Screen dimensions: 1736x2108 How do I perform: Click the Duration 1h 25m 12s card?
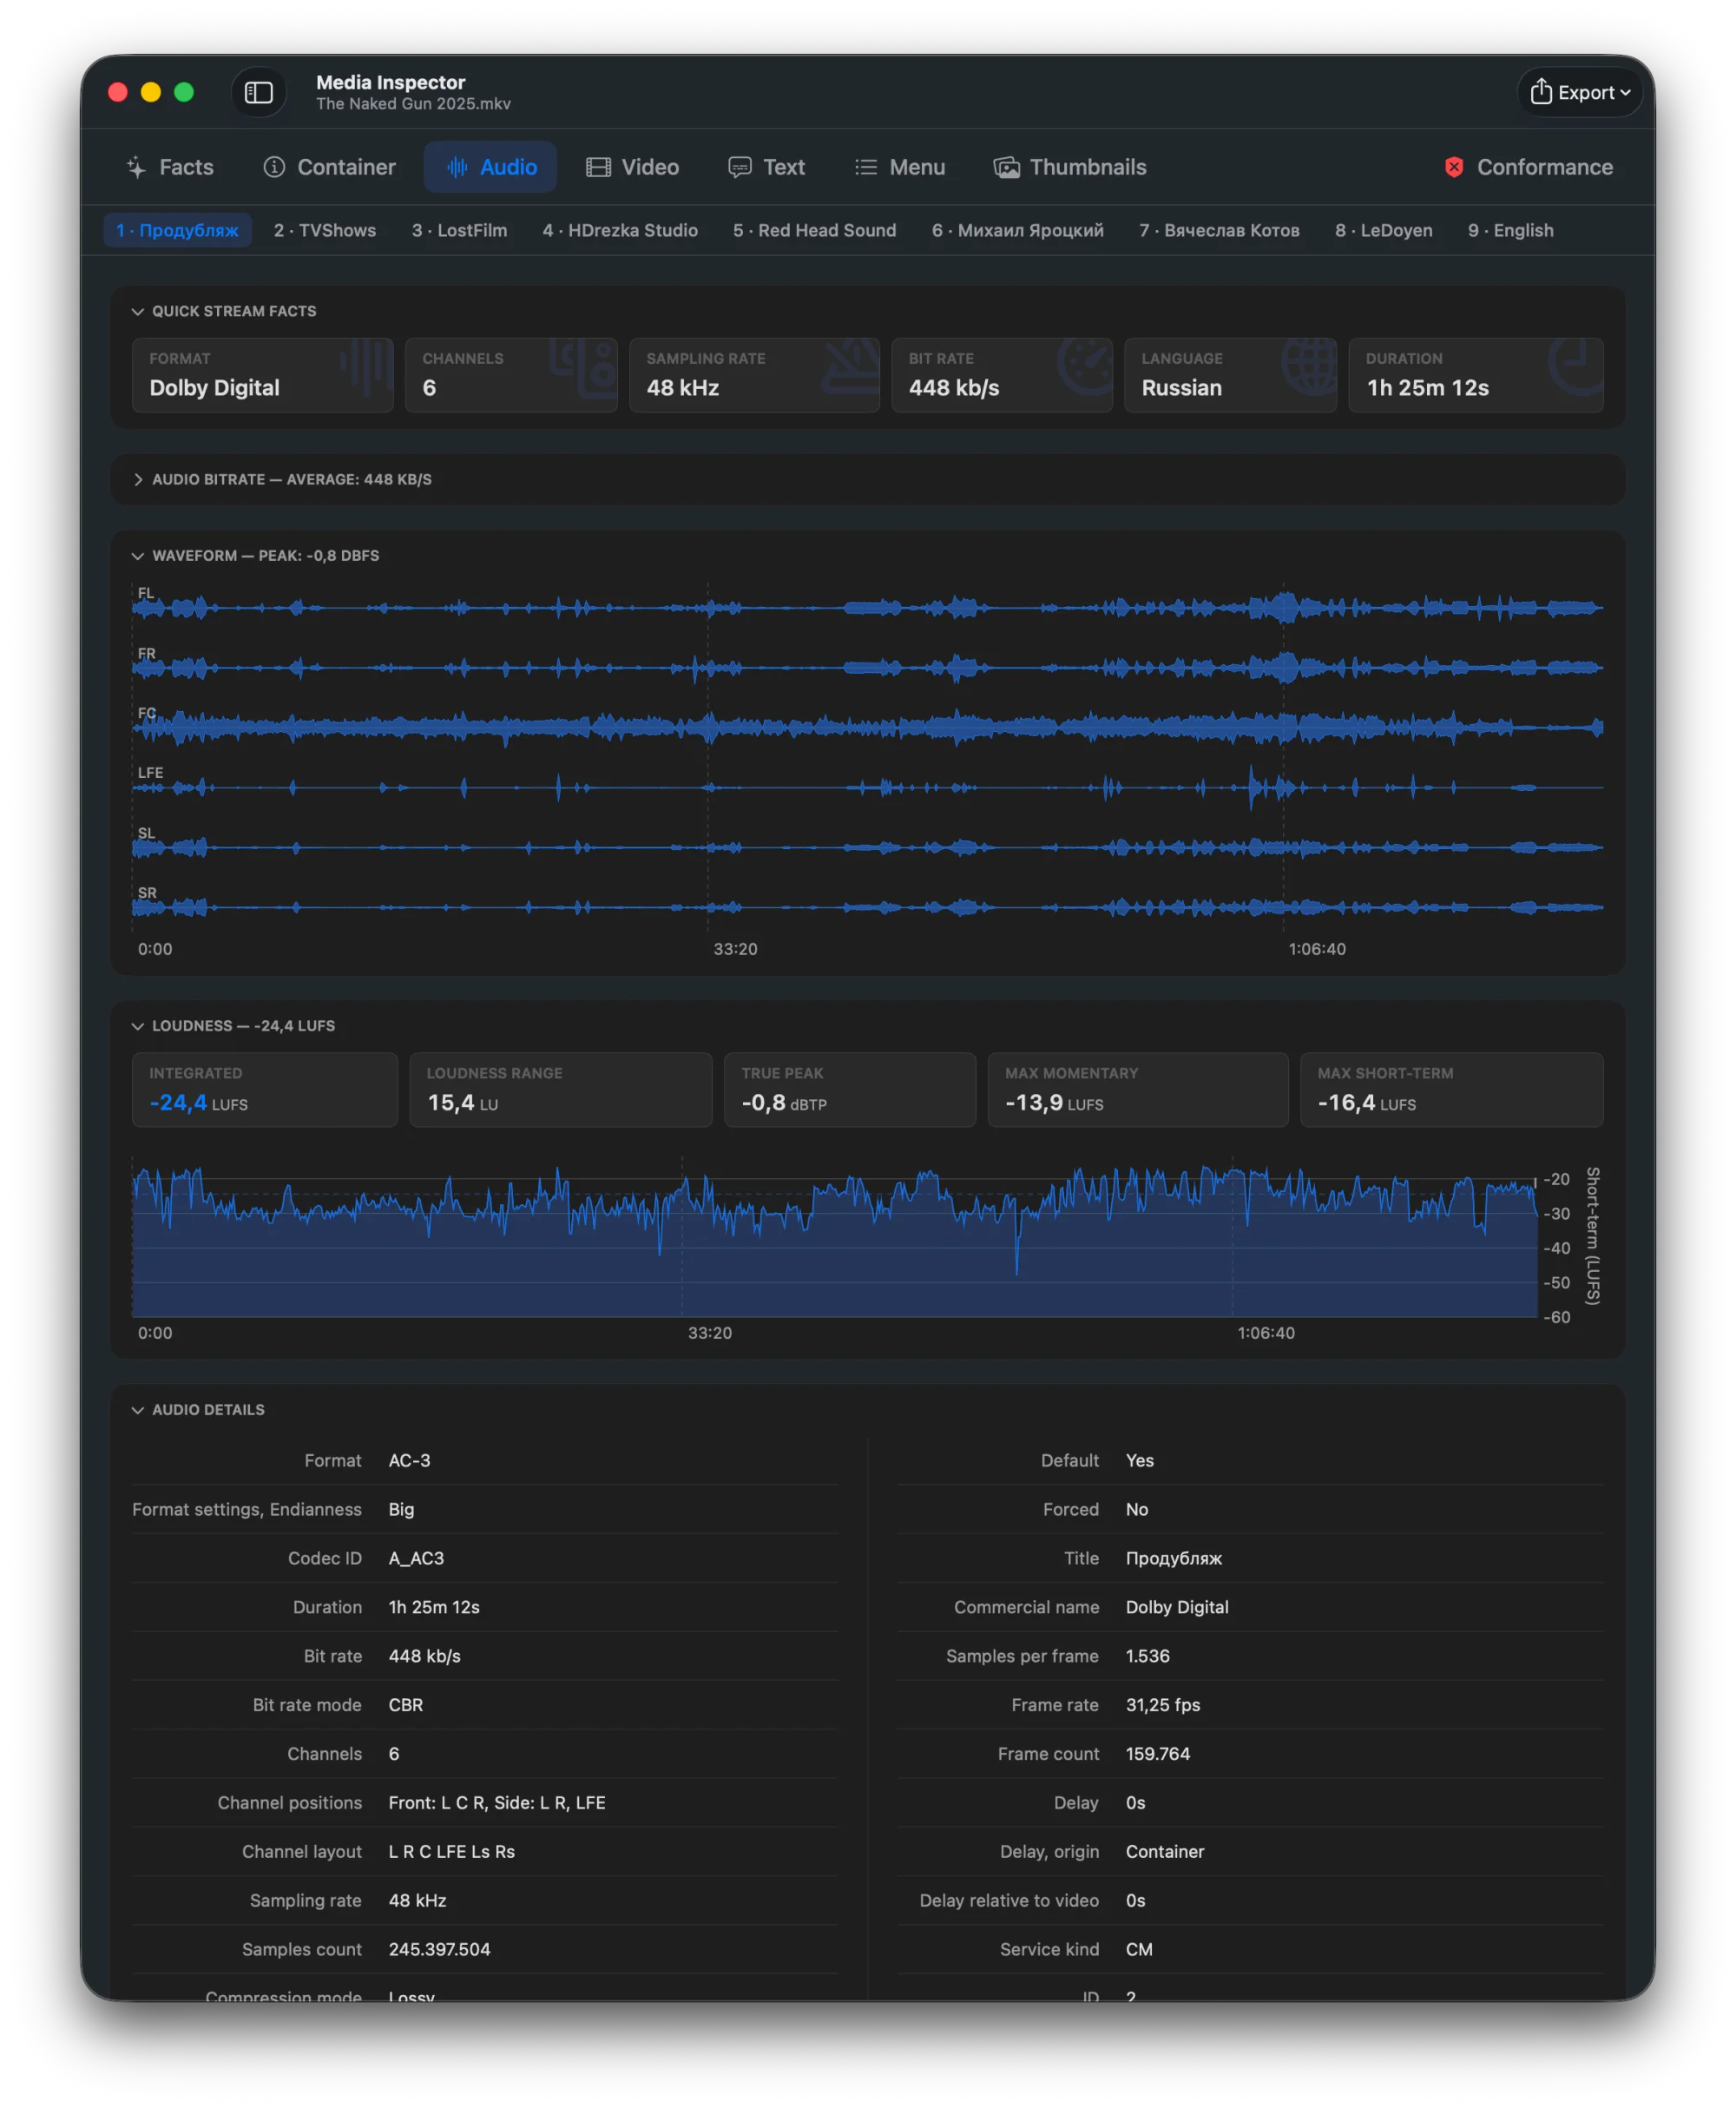pos(1475,375)
